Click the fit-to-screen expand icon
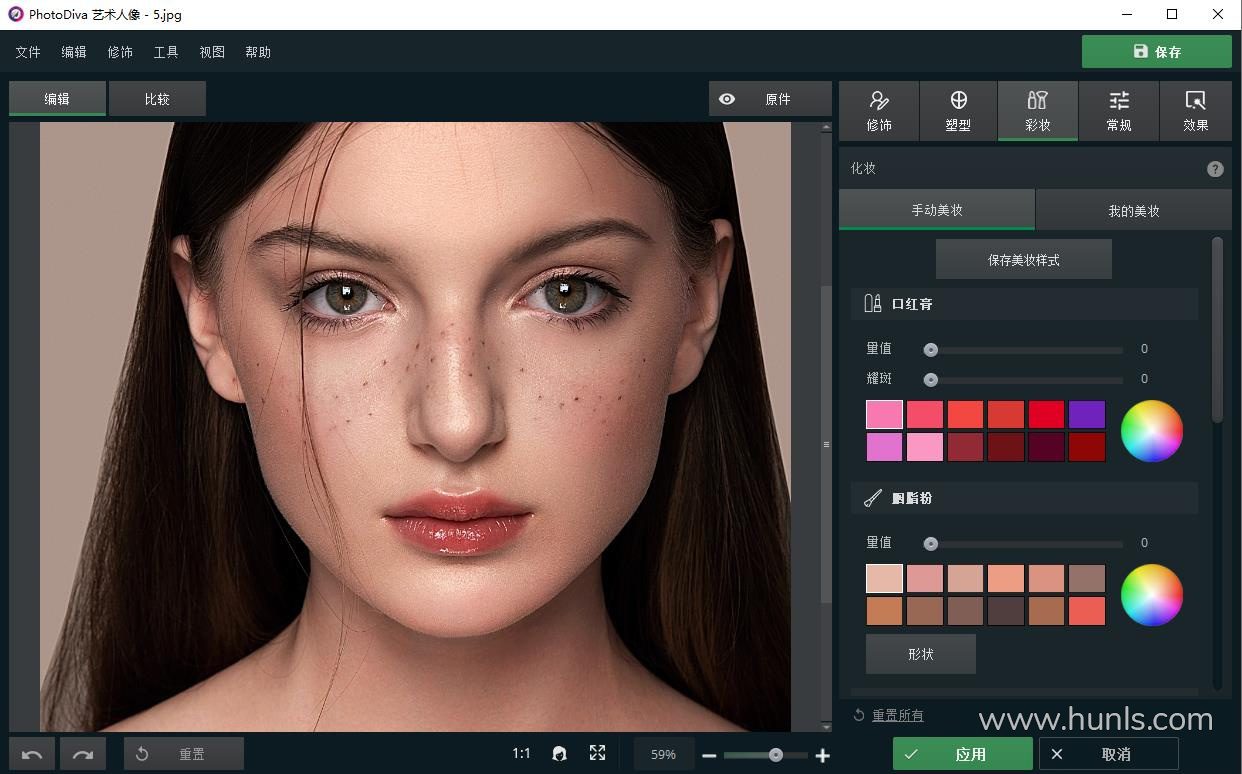The image size is (1242, 774). pos(597,754)
